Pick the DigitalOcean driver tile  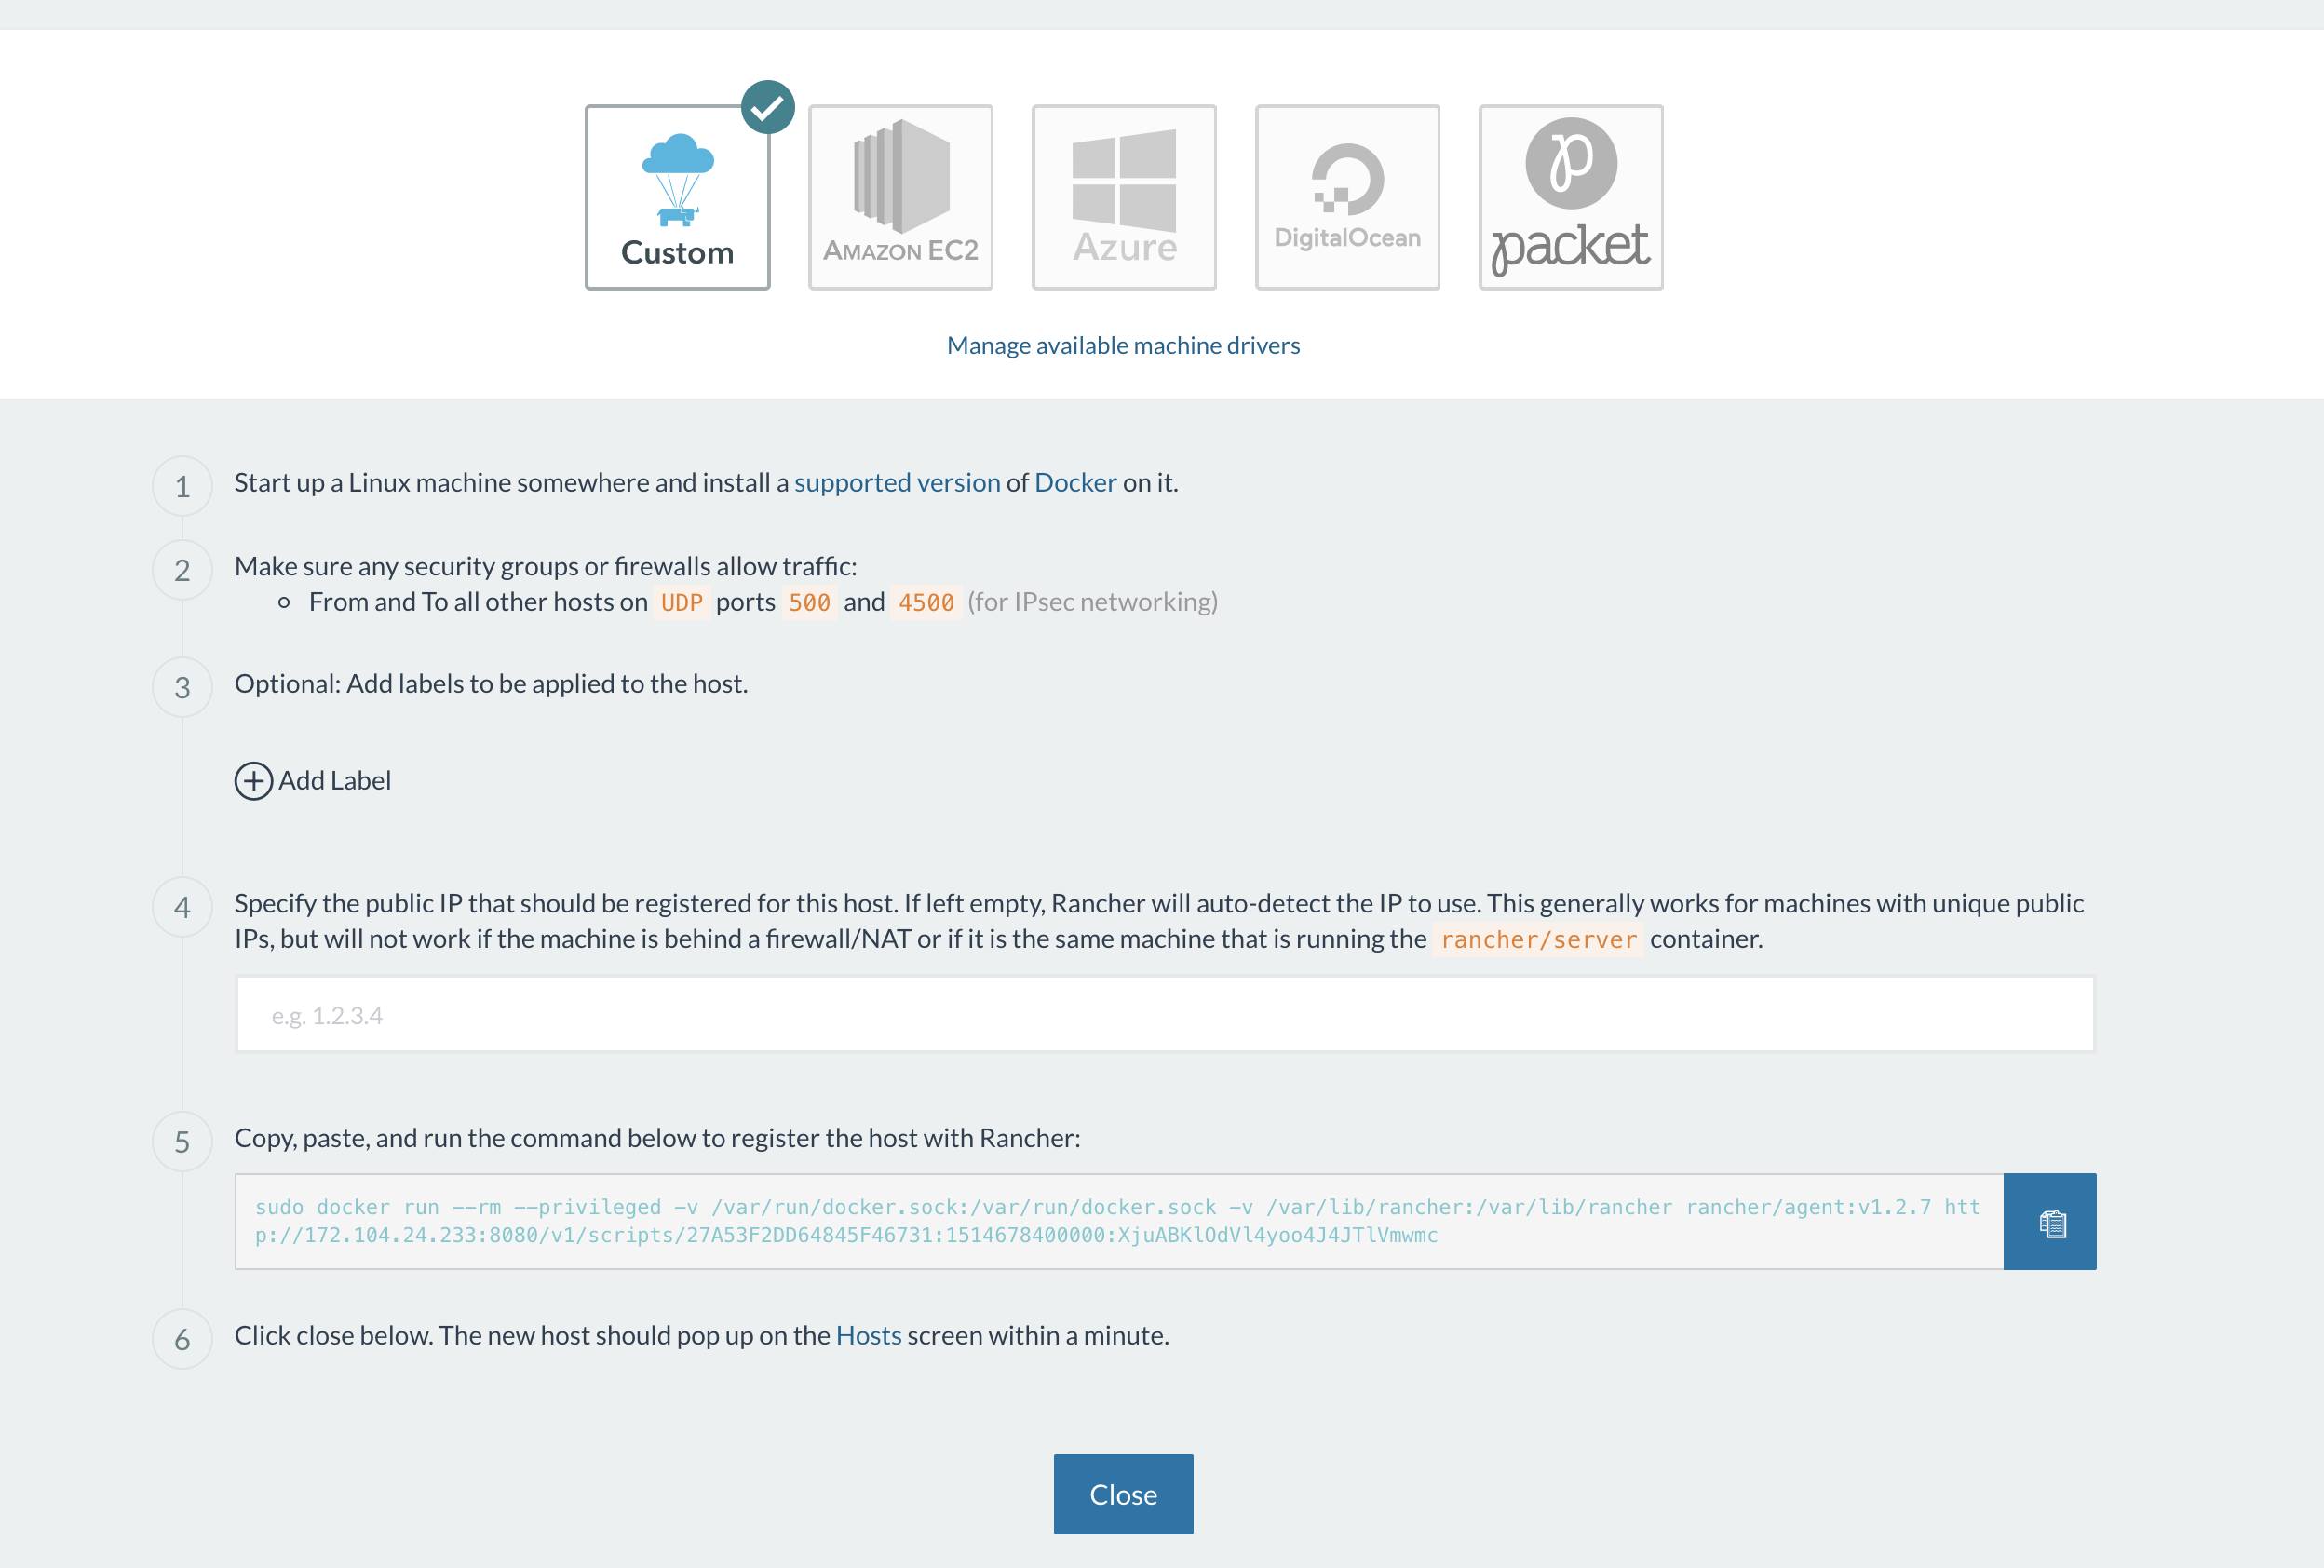1347,198
